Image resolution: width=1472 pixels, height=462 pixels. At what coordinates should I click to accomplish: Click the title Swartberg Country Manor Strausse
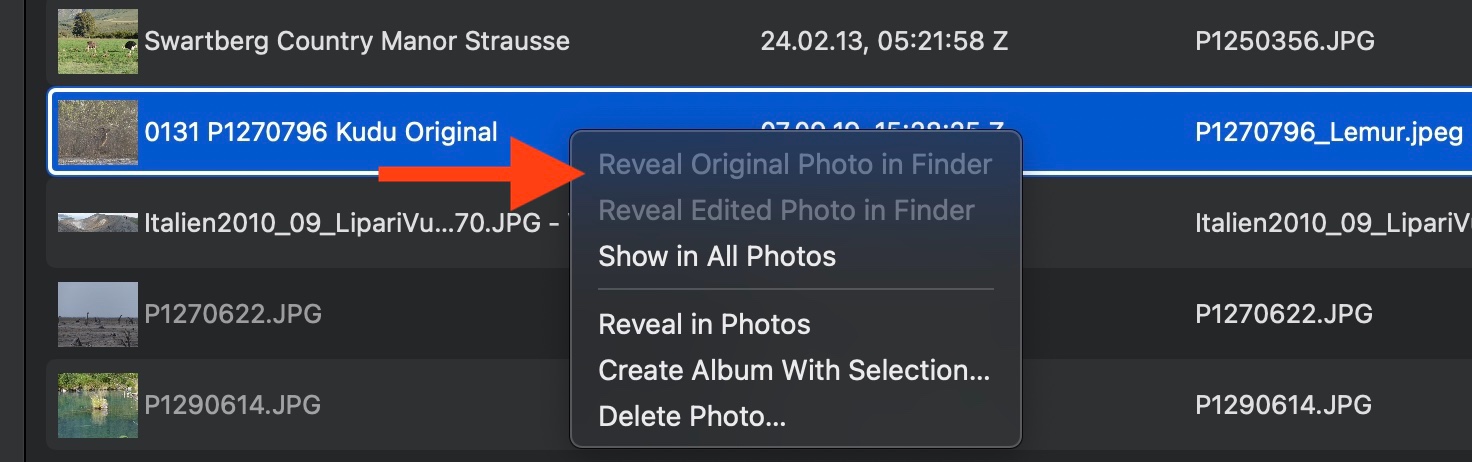[357, 42]
